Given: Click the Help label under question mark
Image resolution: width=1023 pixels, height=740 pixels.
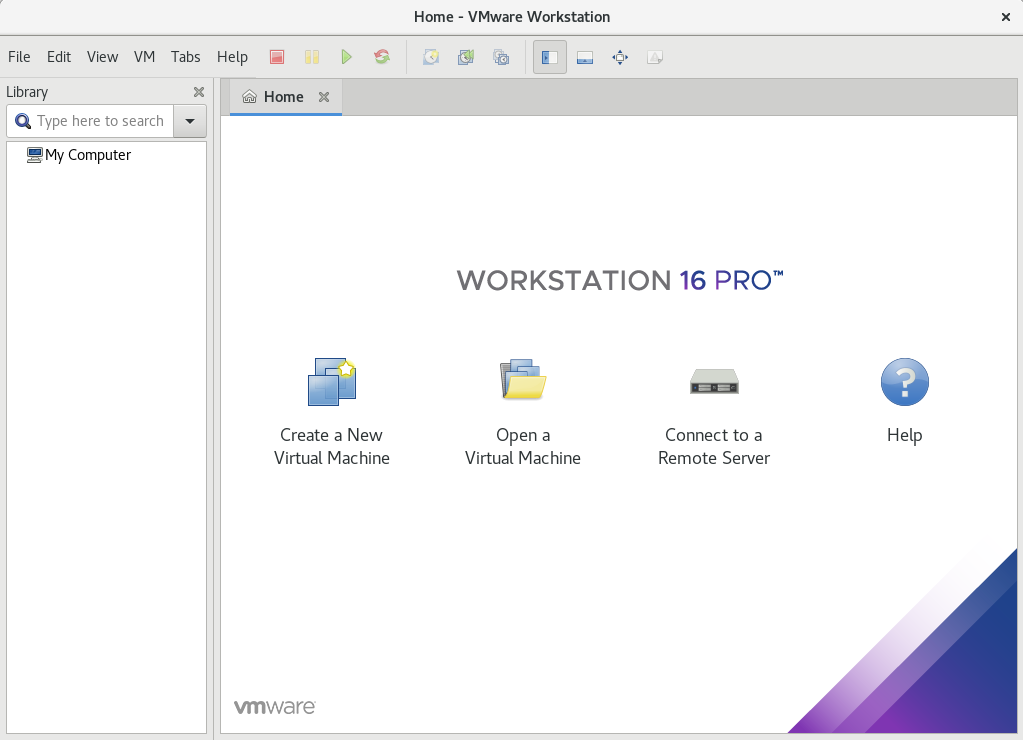Looking at the screenshot, I should point(904,435).
